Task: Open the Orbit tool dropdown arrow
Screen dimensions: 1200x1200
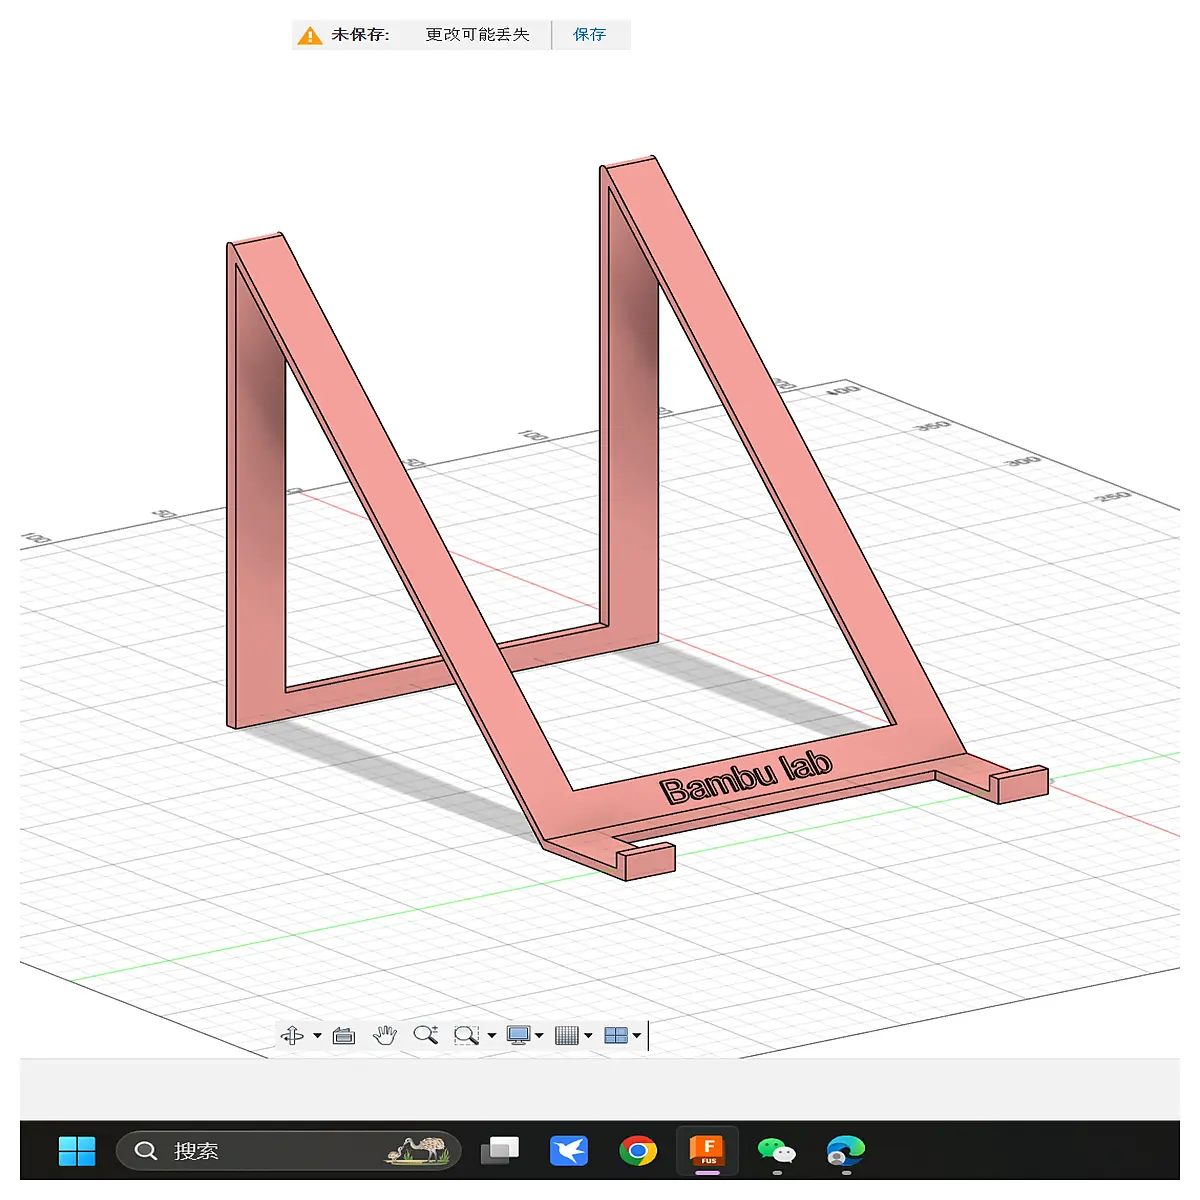Action: (x=317, y=1035)
